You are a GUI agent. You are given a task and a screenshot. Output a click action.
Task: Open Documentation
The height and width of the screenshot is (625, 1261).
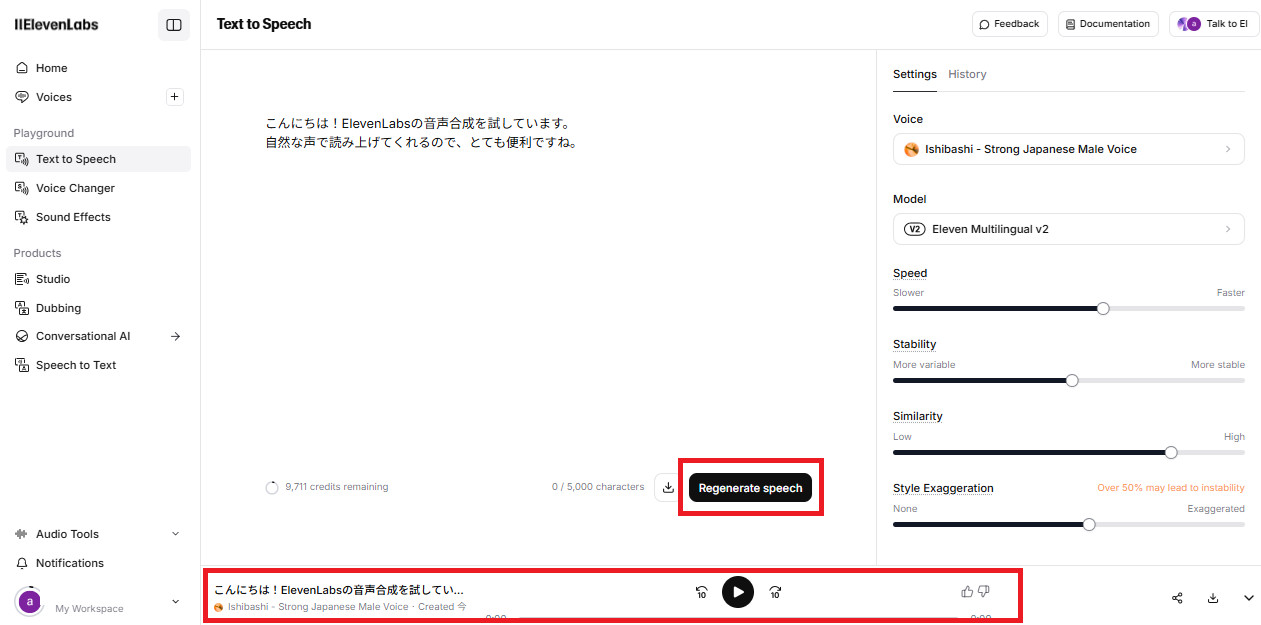coord(1108,24)
